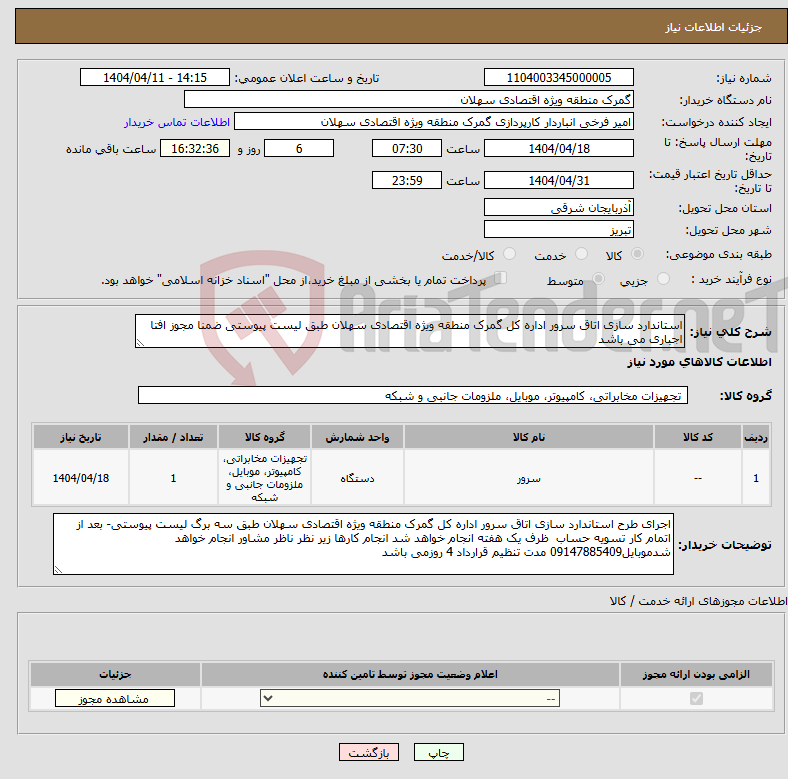Select the خدمت radio button

[581, 254]
